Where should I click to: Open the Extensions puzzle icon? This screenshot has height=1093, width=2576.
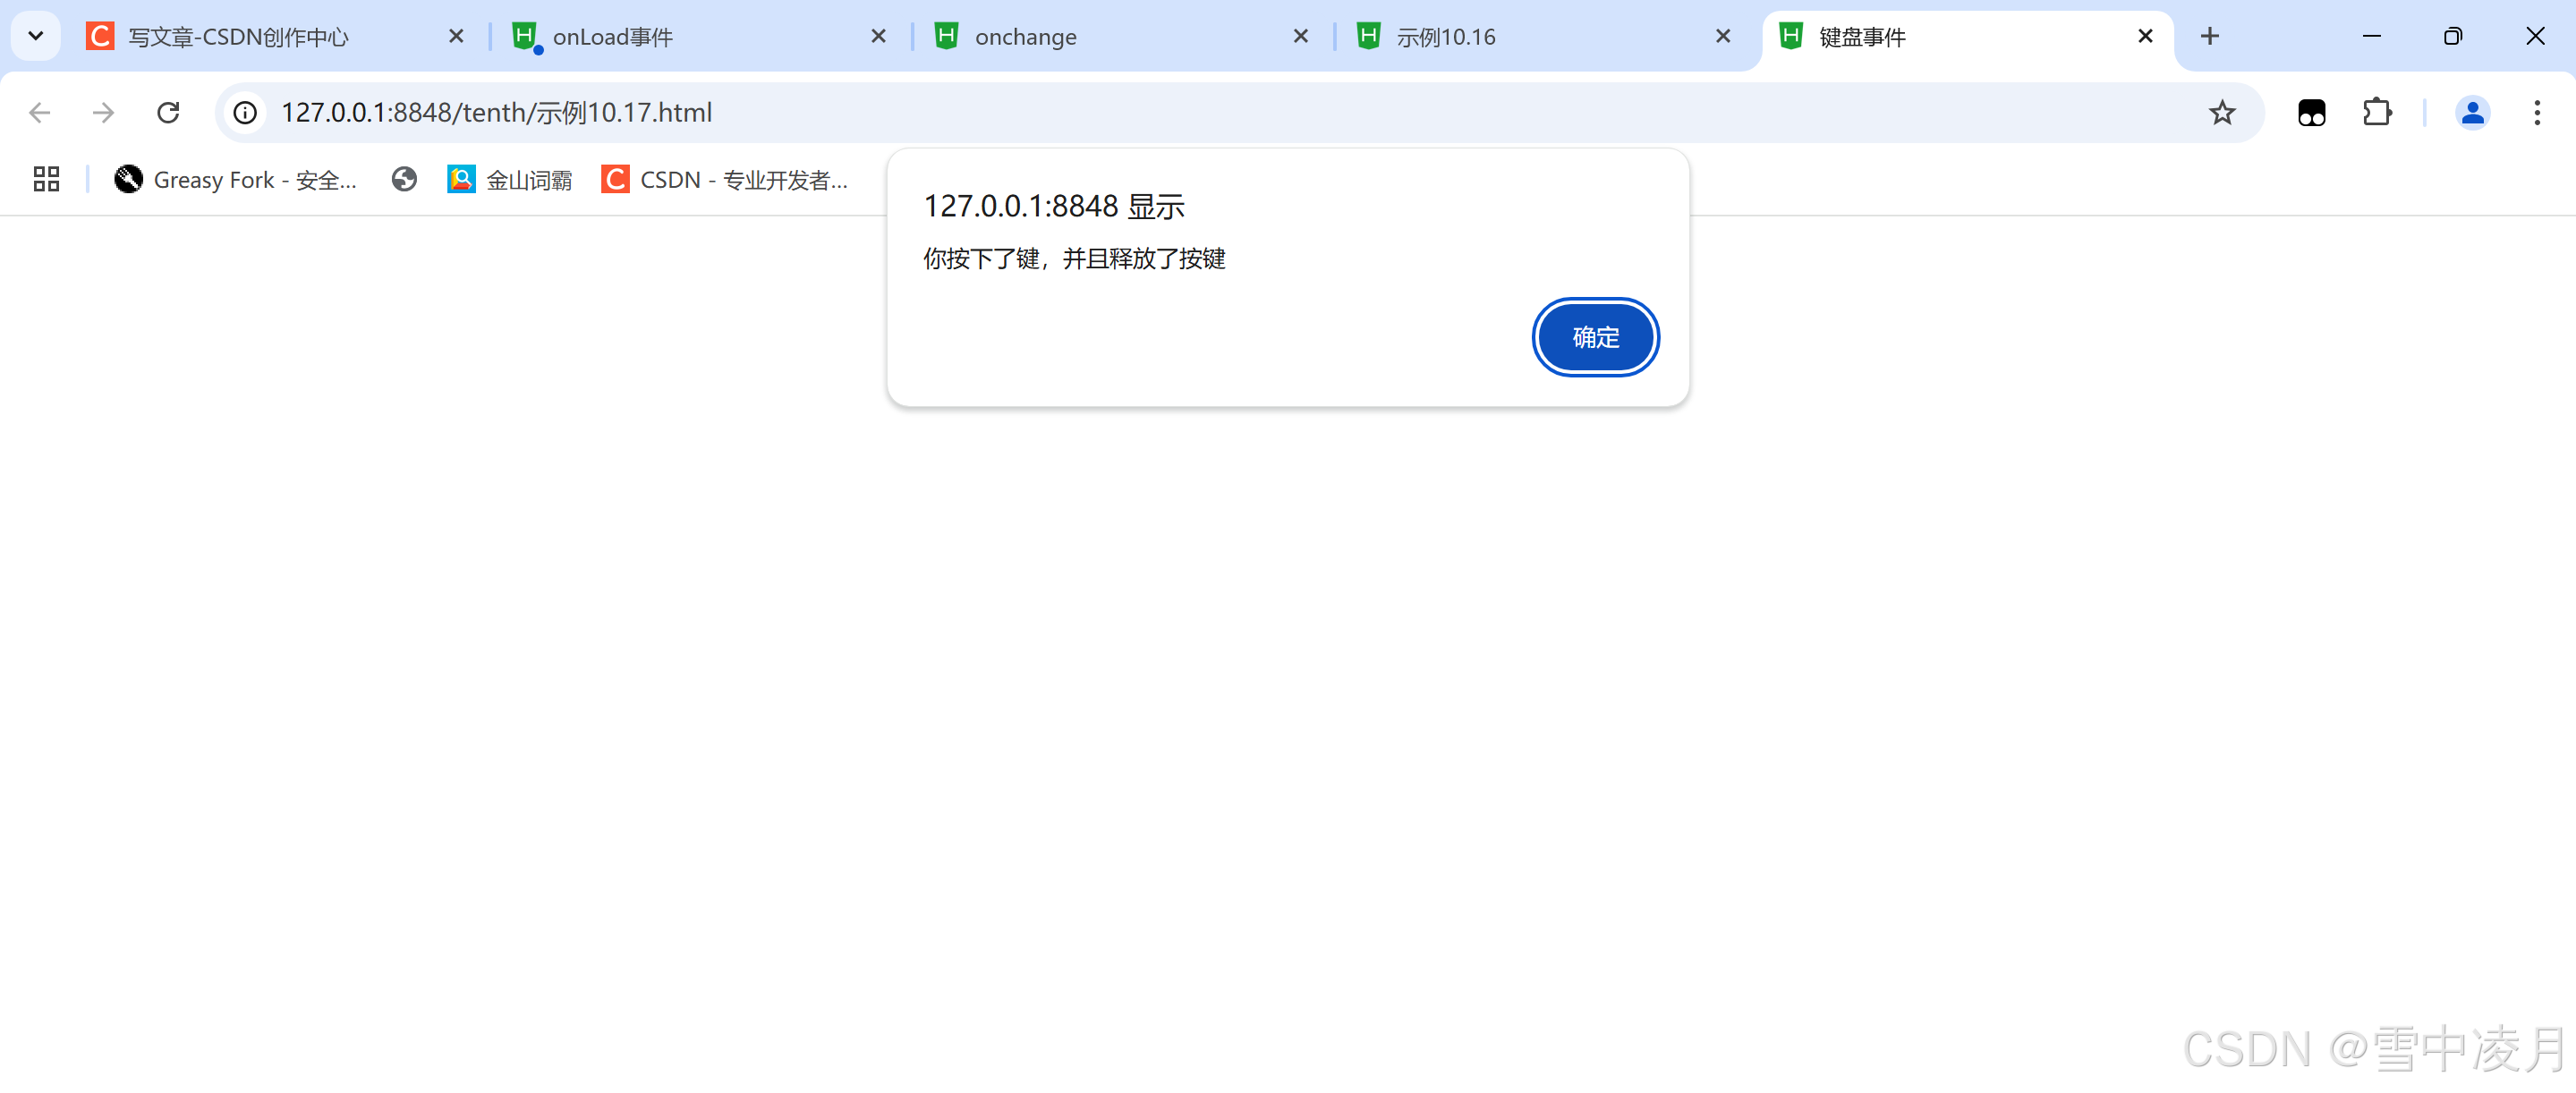coord(2377,112)
